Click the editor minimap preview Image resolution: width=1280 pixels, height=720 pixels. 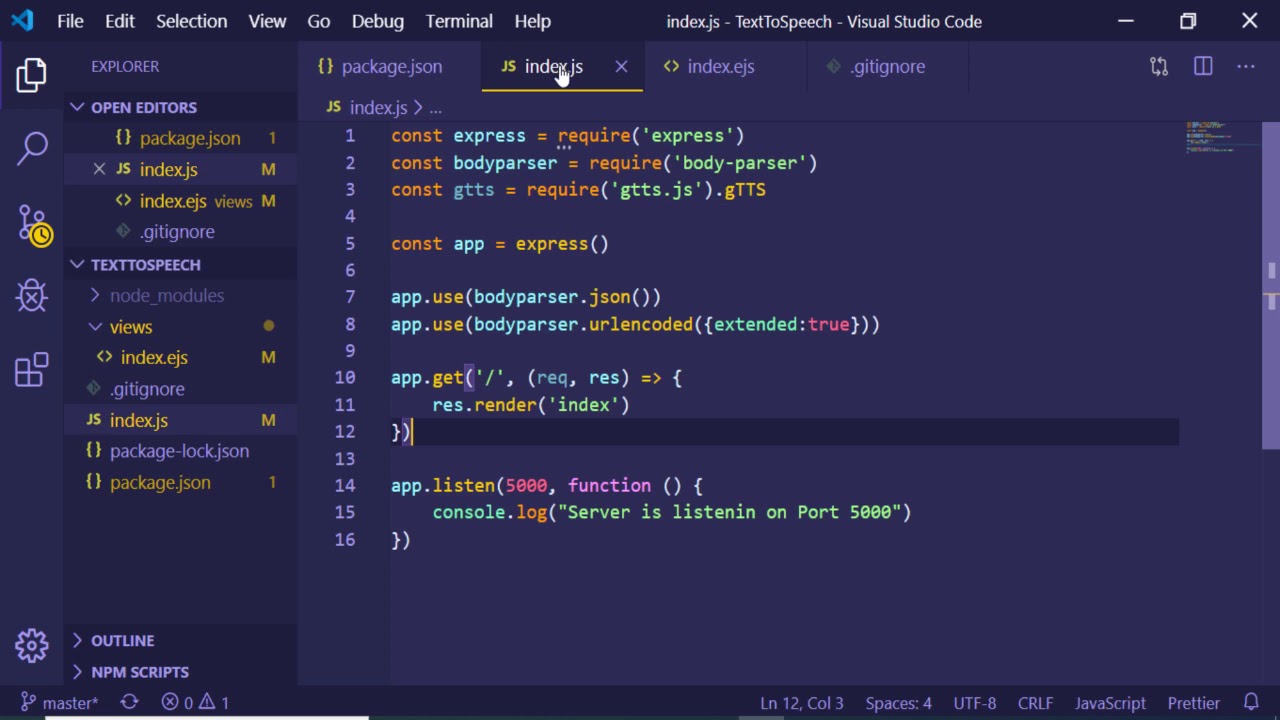[1210, 138]
